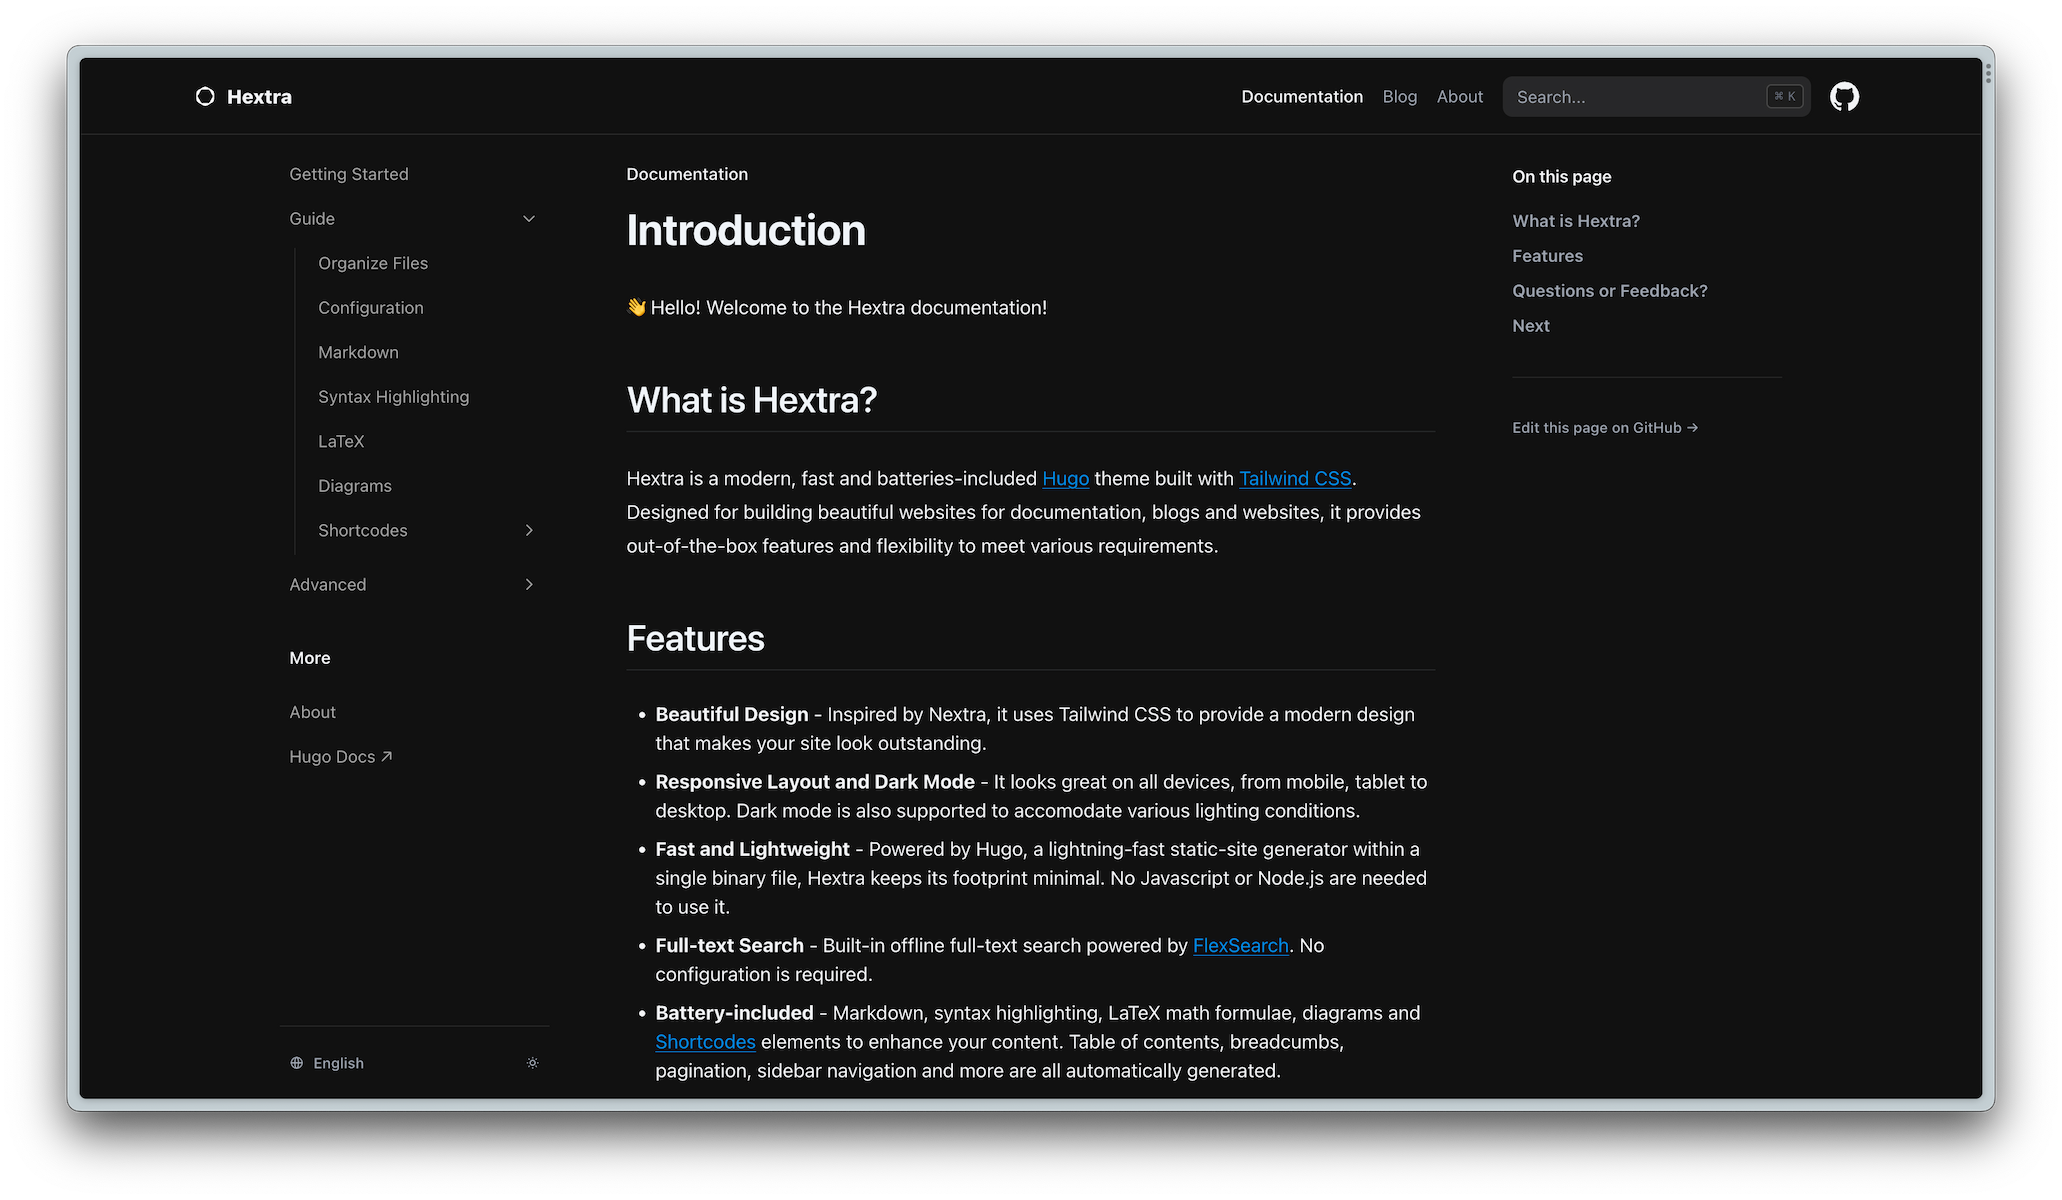2062x1200 pixels.
Task: Jump to Questions or Feedback? section
Action: tap(1609, 291)
